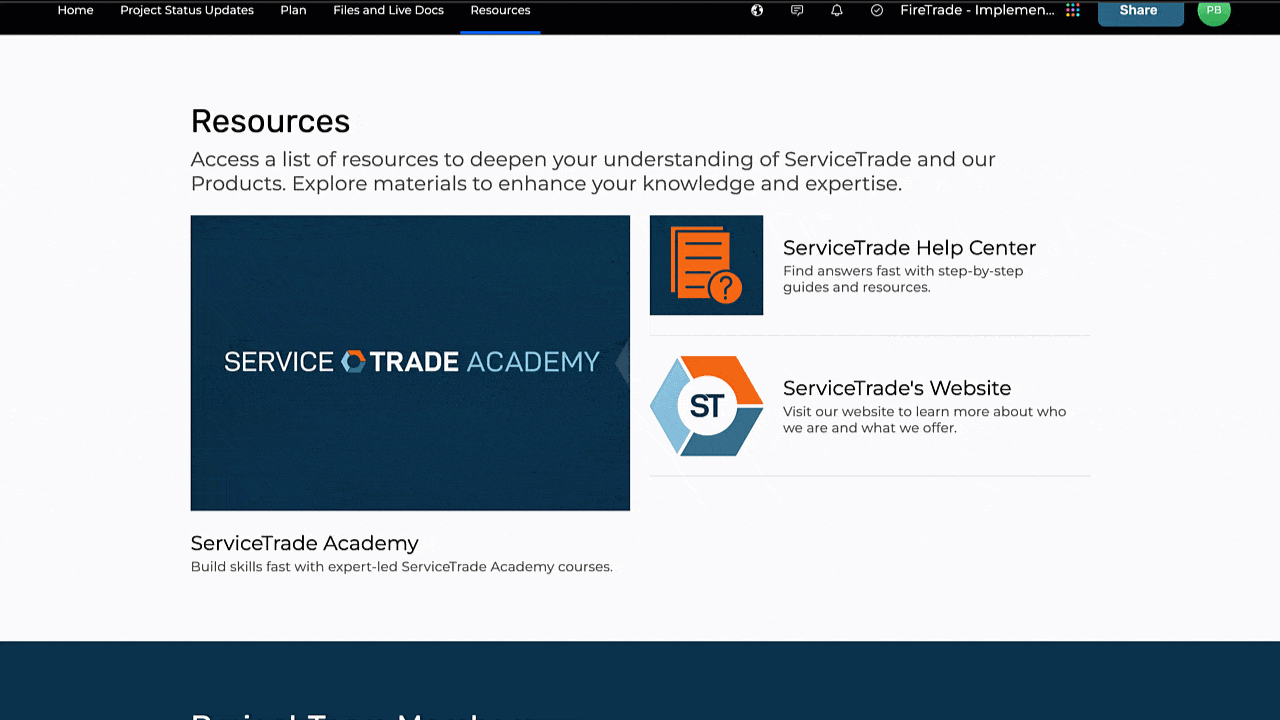Go to the Home tab
The width and height of the screenshot is (1280, 720).
point(75,10)
